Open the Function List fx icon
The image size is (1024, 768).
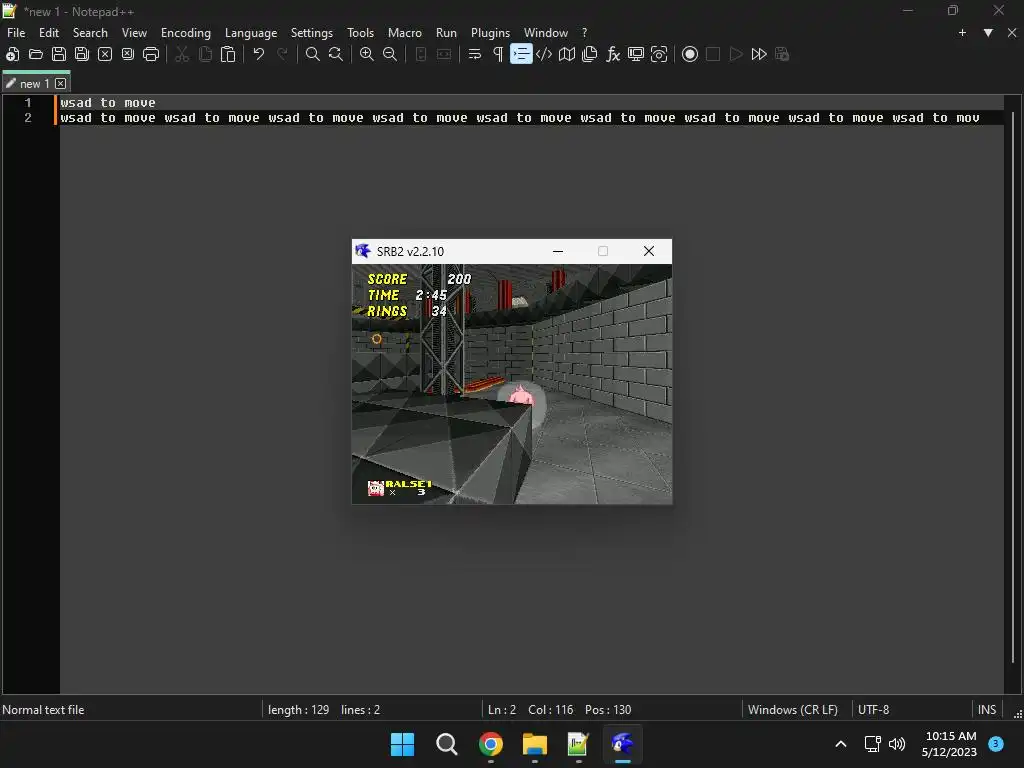pyautogui.click(x=613, y=54)
